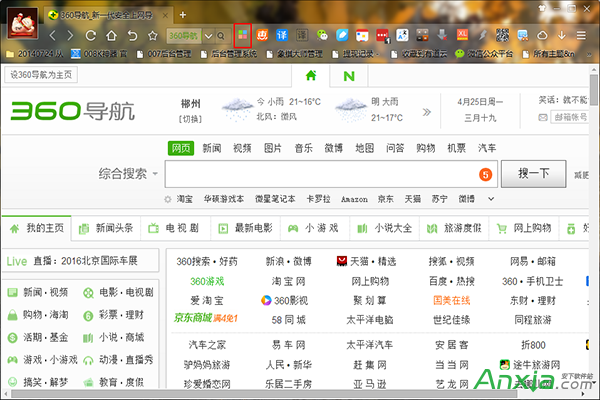Switch to the 图片 search tab
Viewport: 600px width, 400px height.
pos(272,148)
